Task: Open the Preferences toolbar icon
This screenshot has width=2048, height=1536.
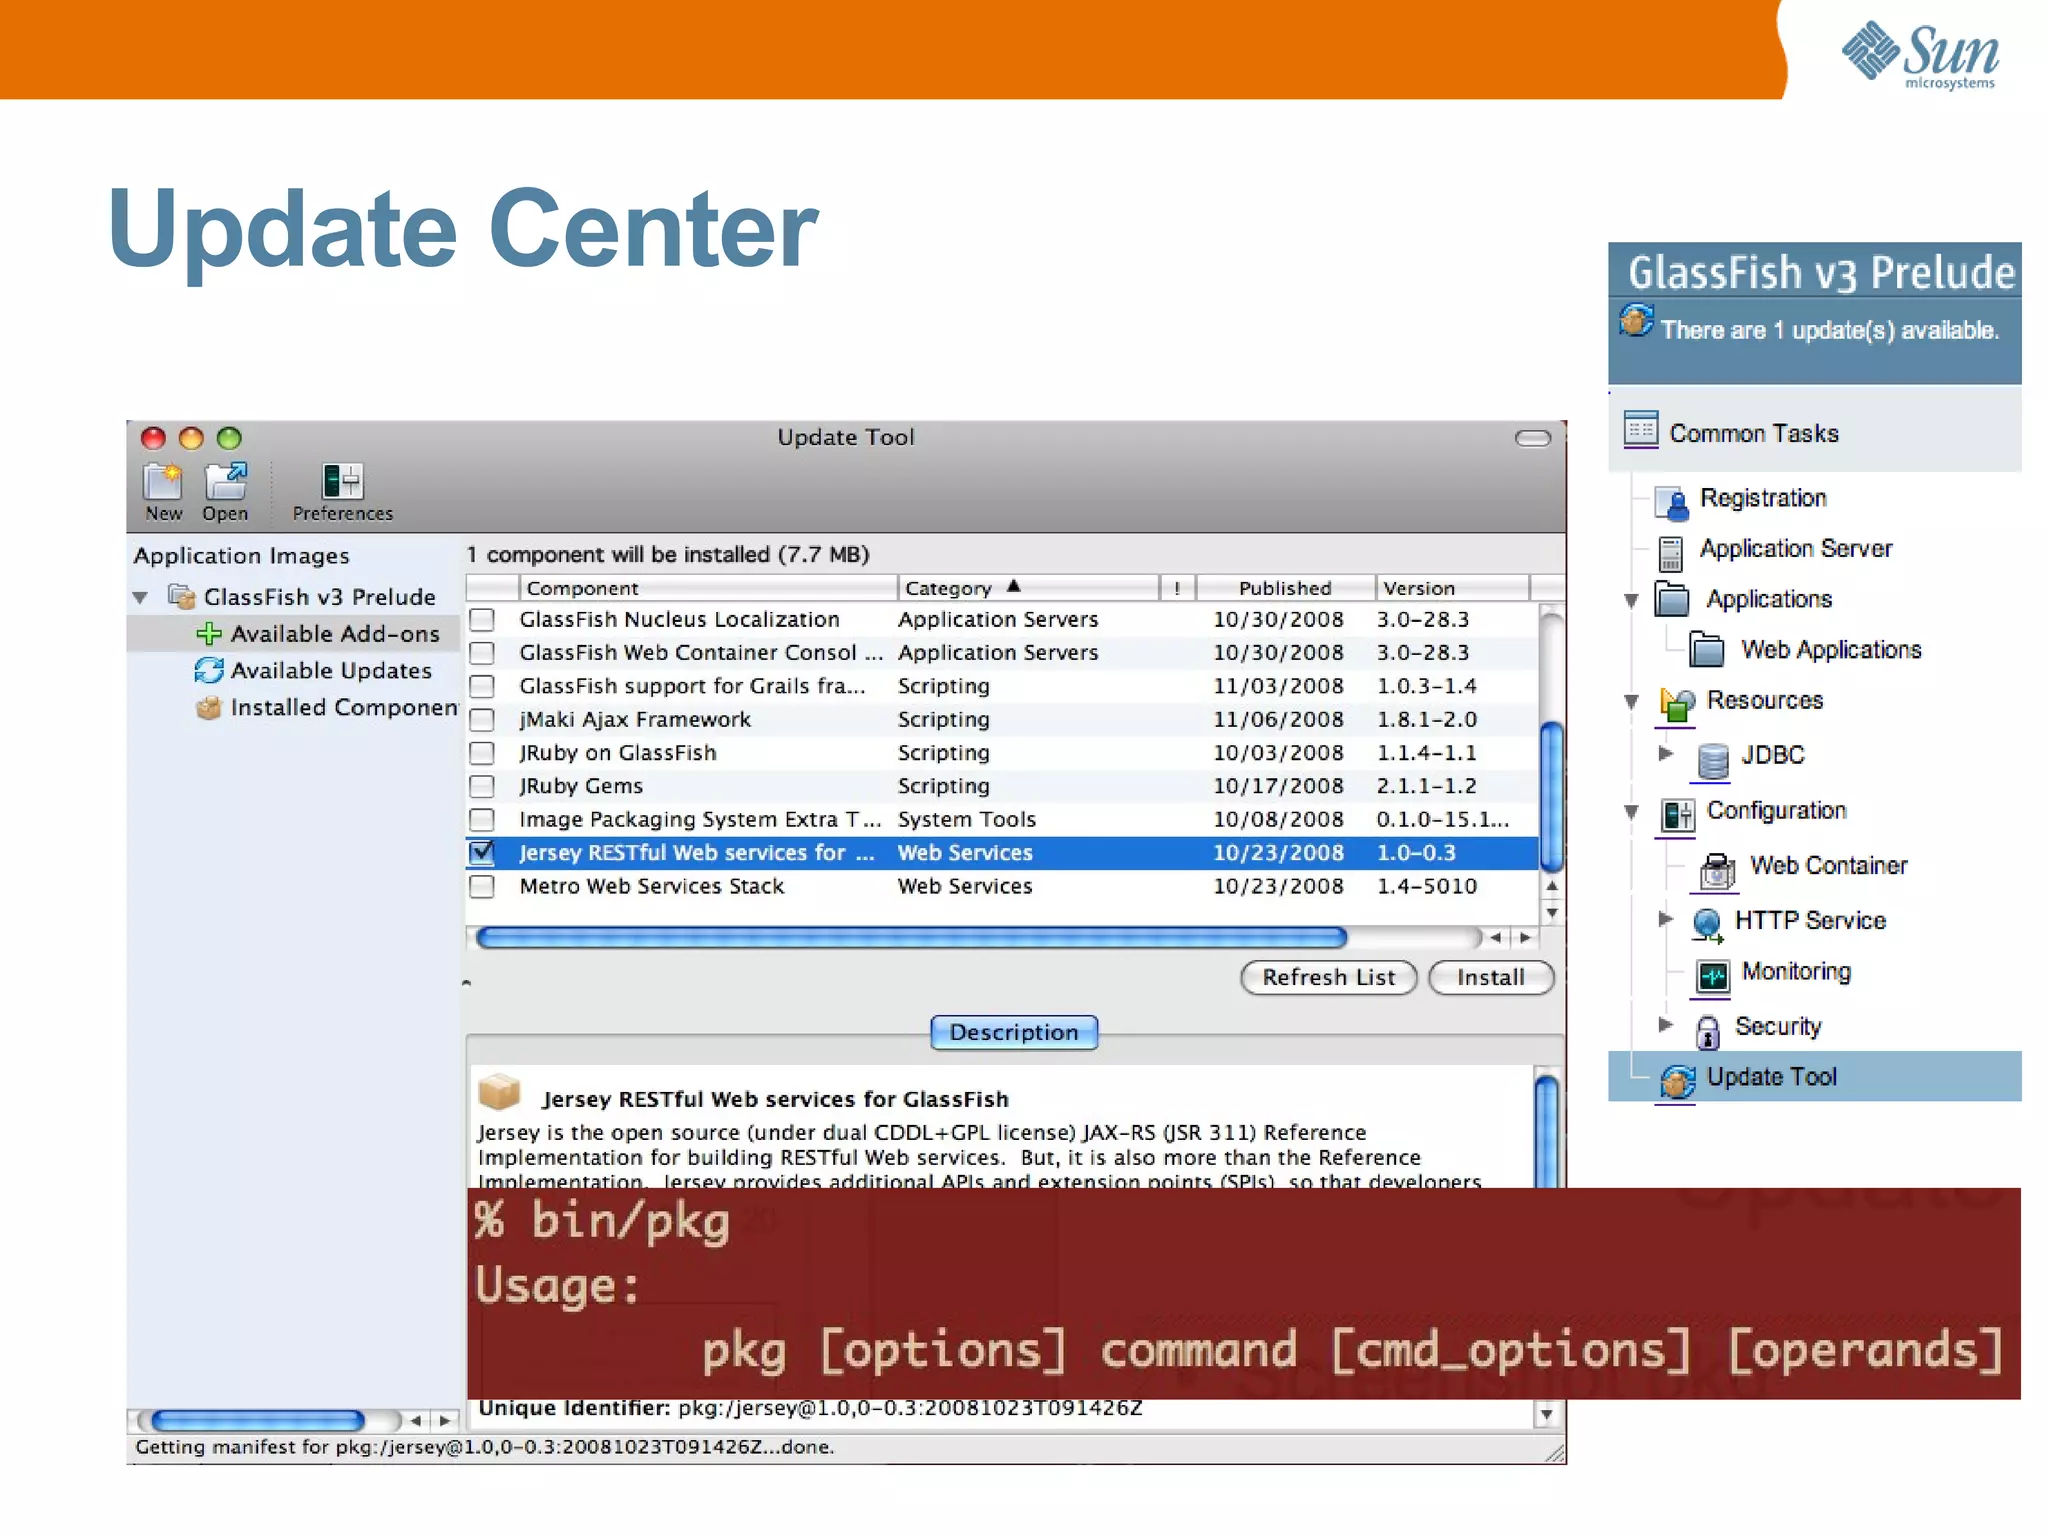Action: point(342,482)
